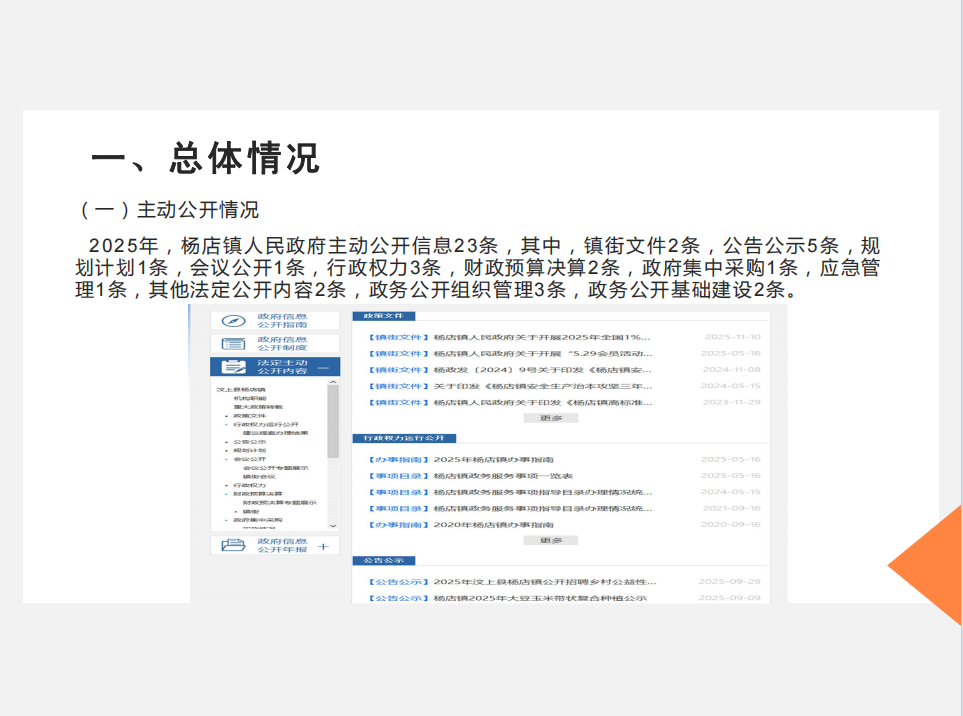
Task: Click the sidebar tree scrollbar thumb
Action: tap(334, 420)
